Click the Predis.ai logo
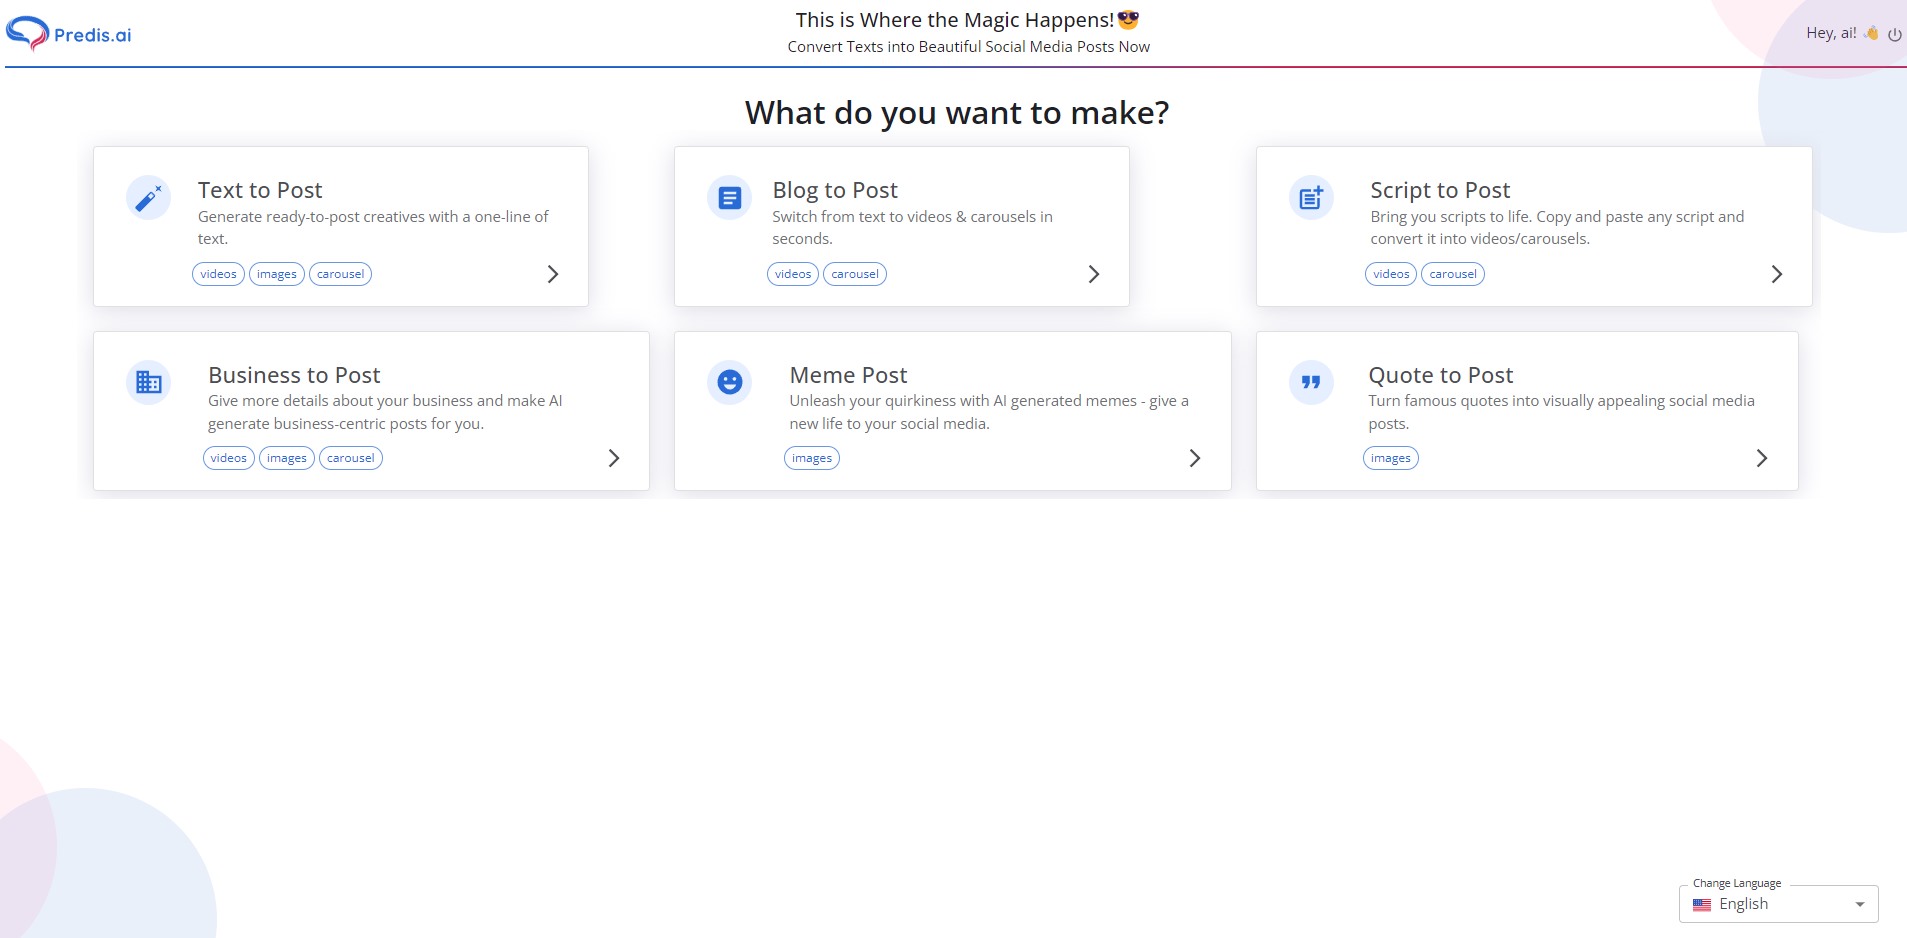Screen dimensions: 1907x938 pyautogui.click(x=69, y=34)
